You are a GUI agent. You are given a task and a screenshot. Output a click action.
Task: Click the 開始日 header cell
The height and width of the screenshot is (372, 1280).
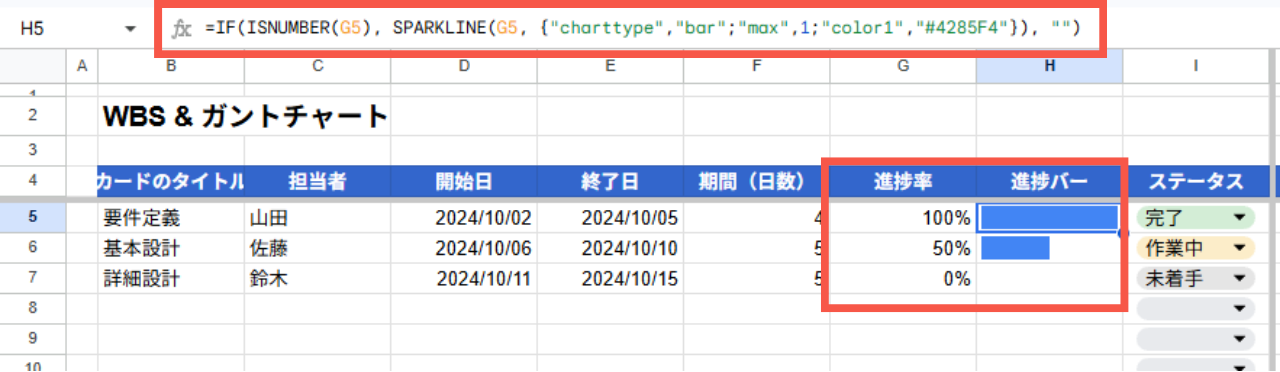464,181
